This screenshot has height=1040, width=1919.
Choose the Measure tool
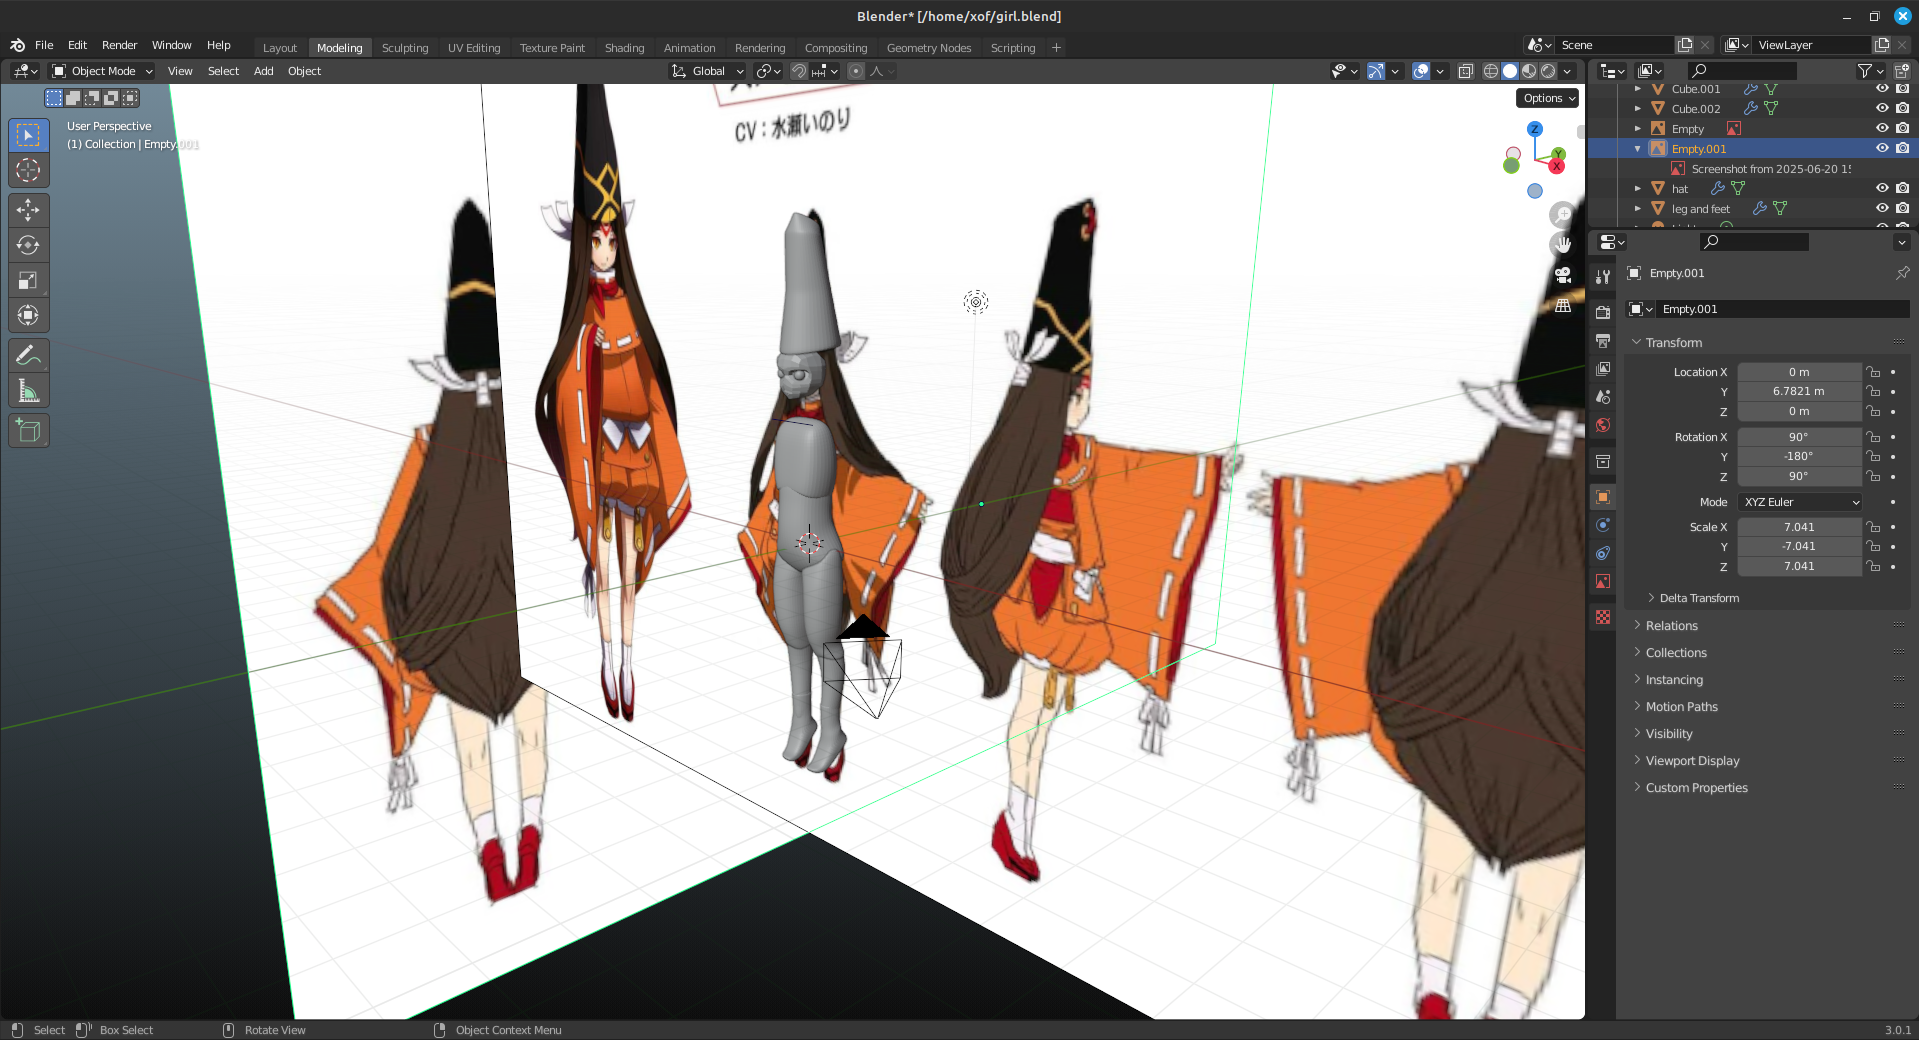click(x=28, y=391)
